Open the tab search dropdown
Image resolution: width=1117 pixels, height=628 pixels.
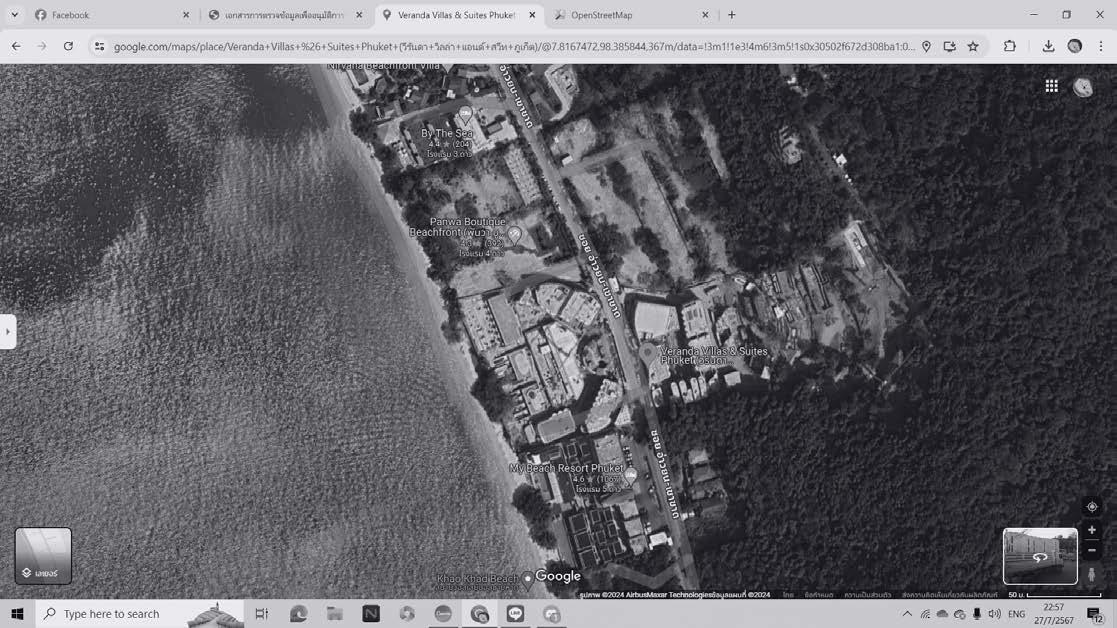tap(14, 15)
